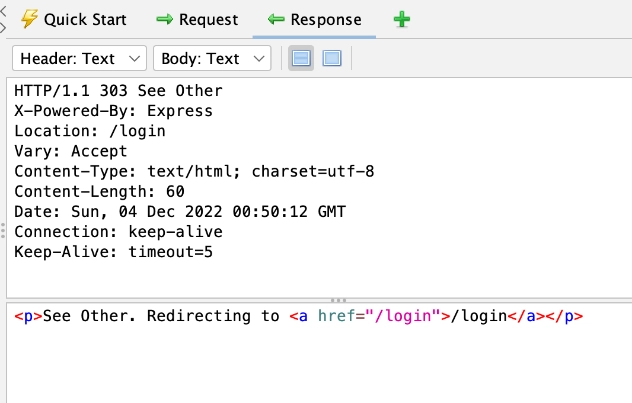Click the right panel expand arrow
The width and height of the screenshot is (632, 403).
(x=3, y=28)
